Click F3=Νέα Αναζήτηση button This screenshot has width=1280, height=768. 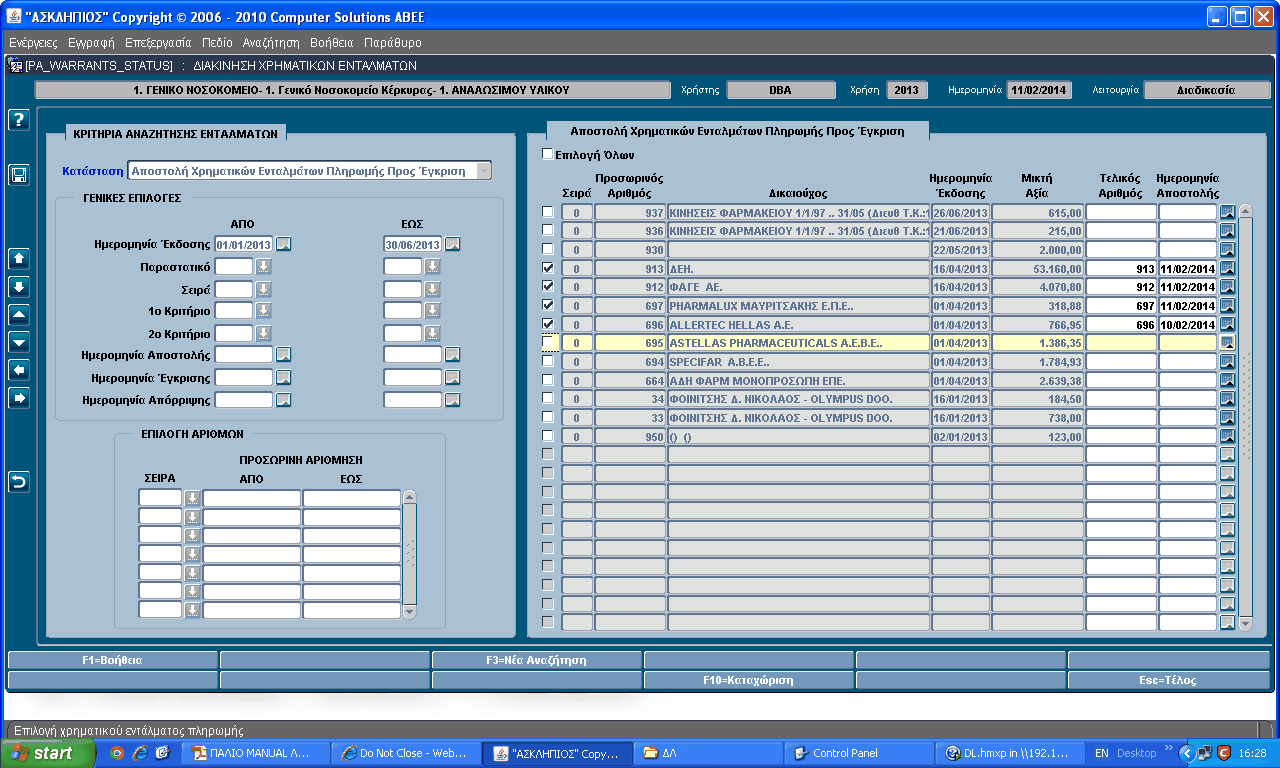pyautogui.click(x=537, y=660)
